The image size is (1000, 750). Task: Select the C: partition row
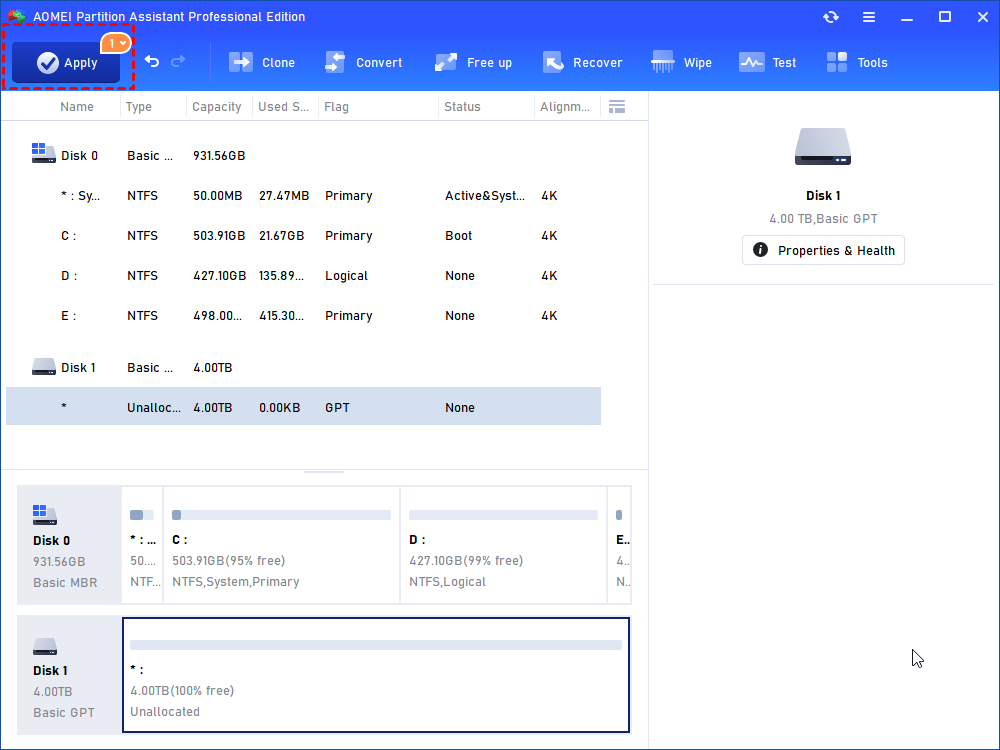coord(300,236)
